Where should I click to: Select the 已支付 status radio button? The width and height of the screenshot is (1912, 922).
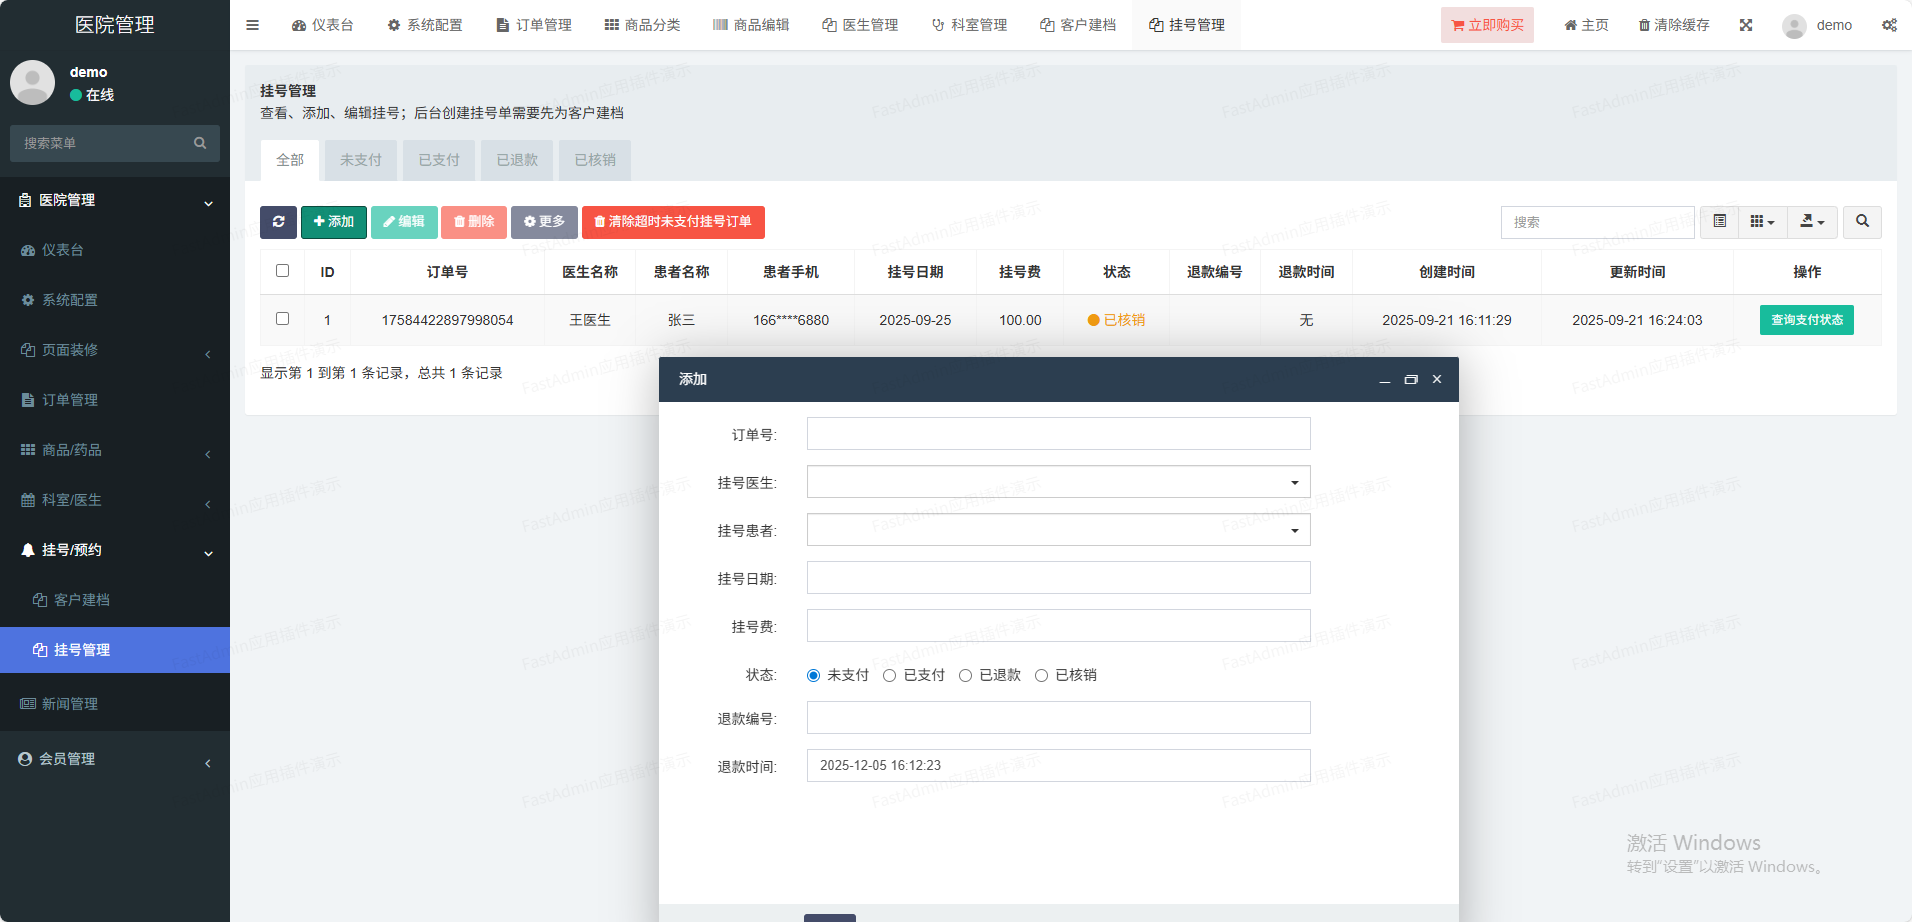890,676
